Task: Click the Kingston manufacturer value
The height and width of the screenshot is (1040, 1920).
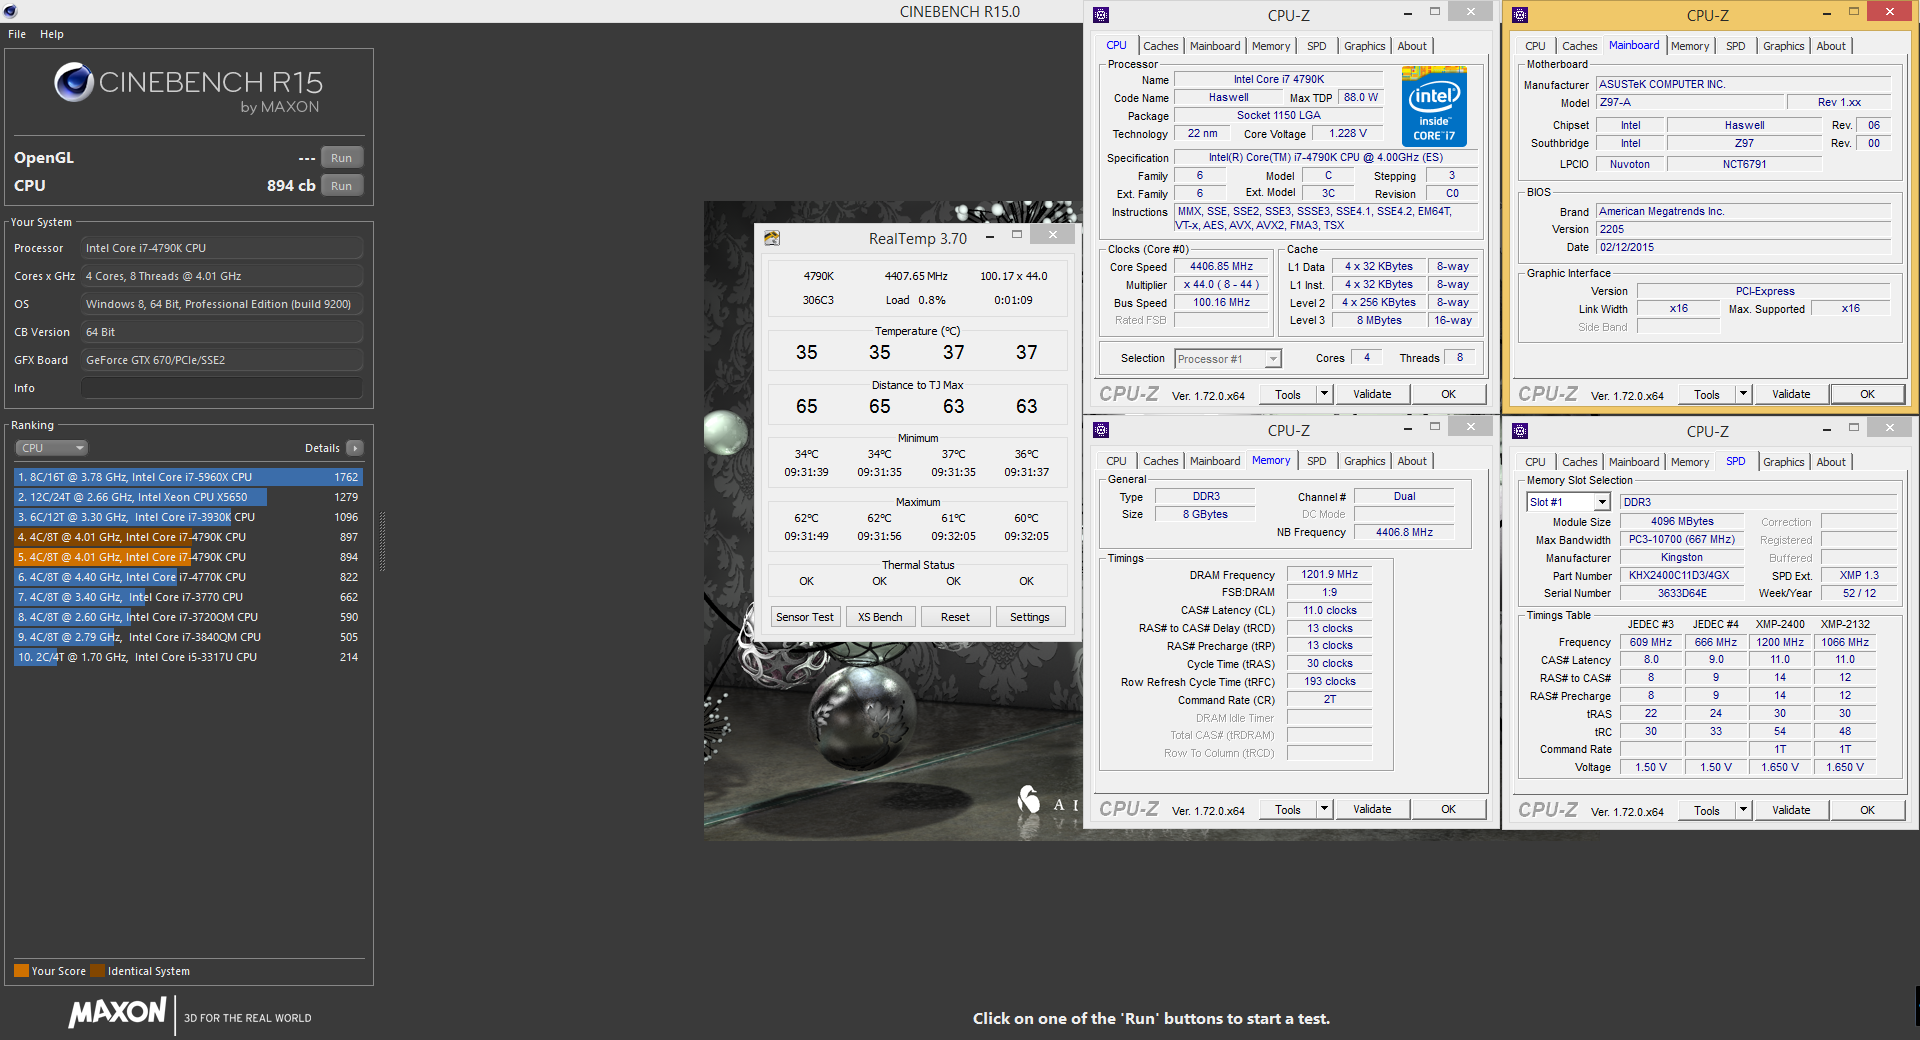Action: [x=1682, y=557]
